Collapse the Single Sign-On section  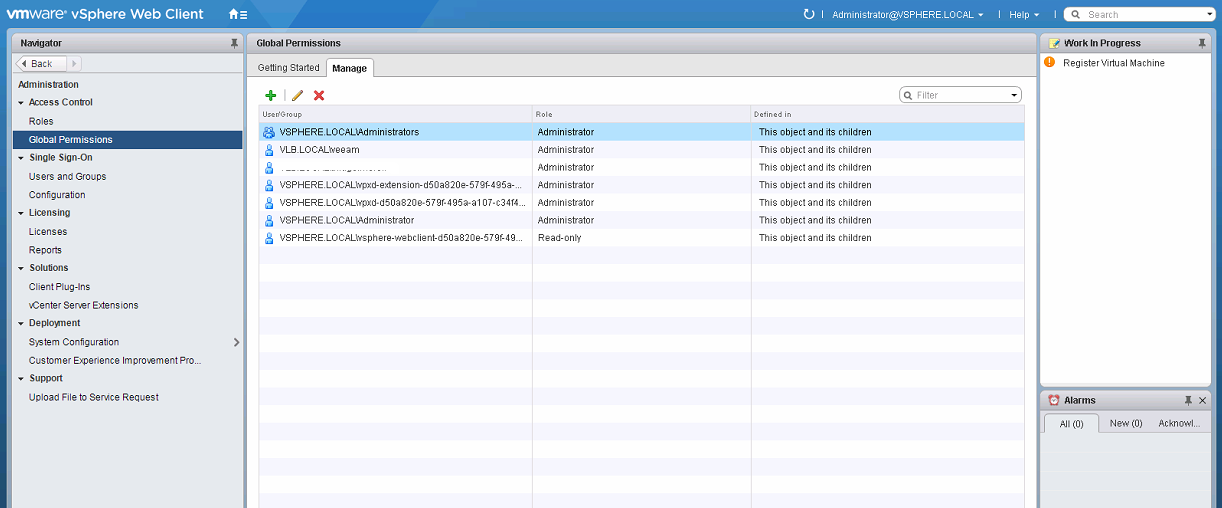[21, 158]
